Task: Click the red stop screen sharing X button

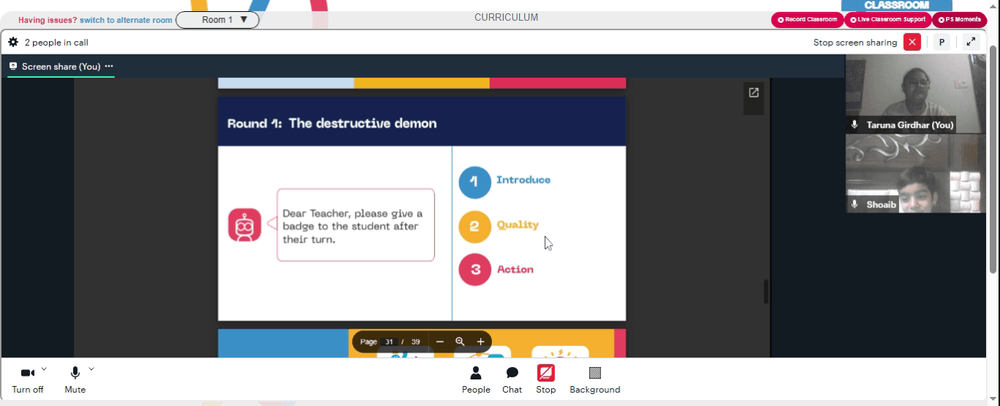Action: (912, 43)
